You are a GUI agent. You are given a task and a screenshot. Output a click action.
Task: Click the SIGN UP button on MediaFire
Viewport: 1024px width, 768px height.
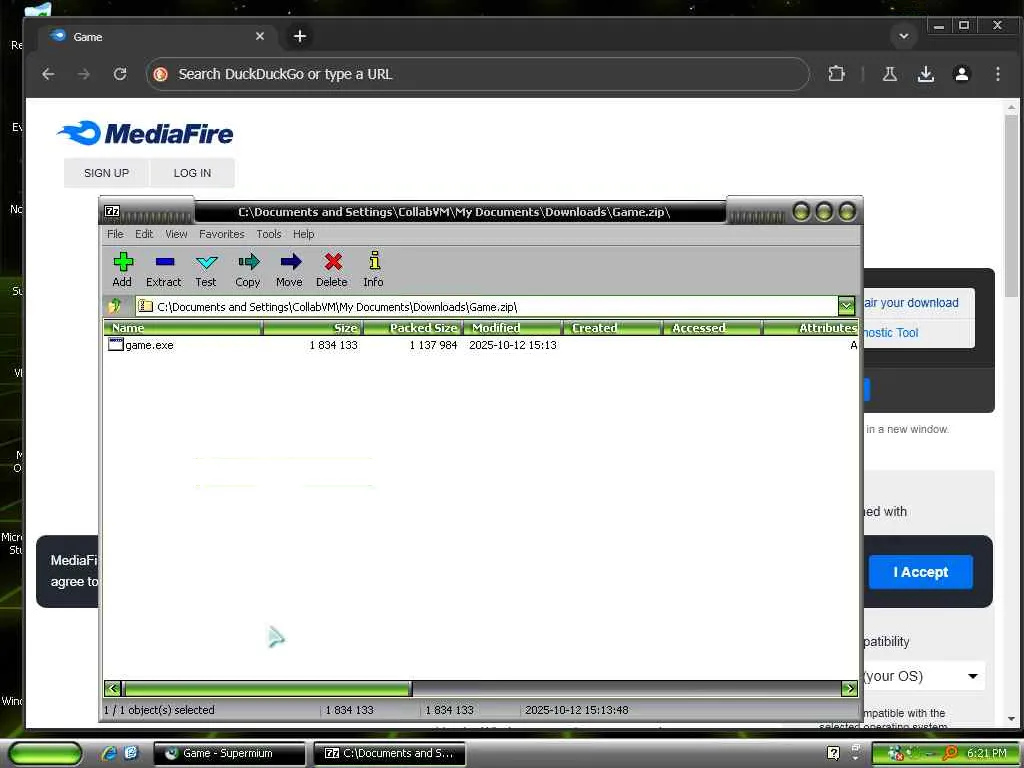(106, 173)
